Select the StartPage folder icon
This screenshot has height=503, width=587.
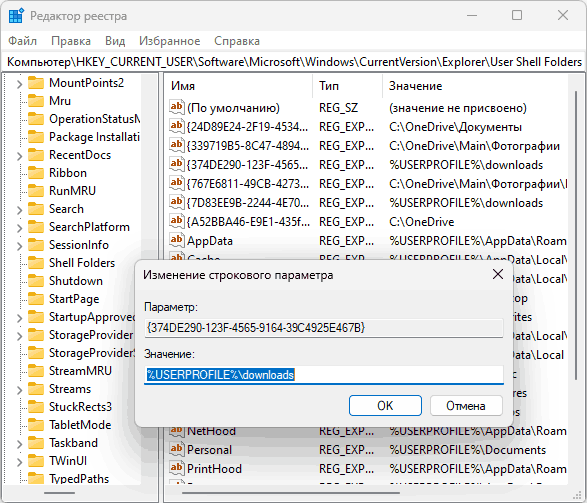coord(36,298)
